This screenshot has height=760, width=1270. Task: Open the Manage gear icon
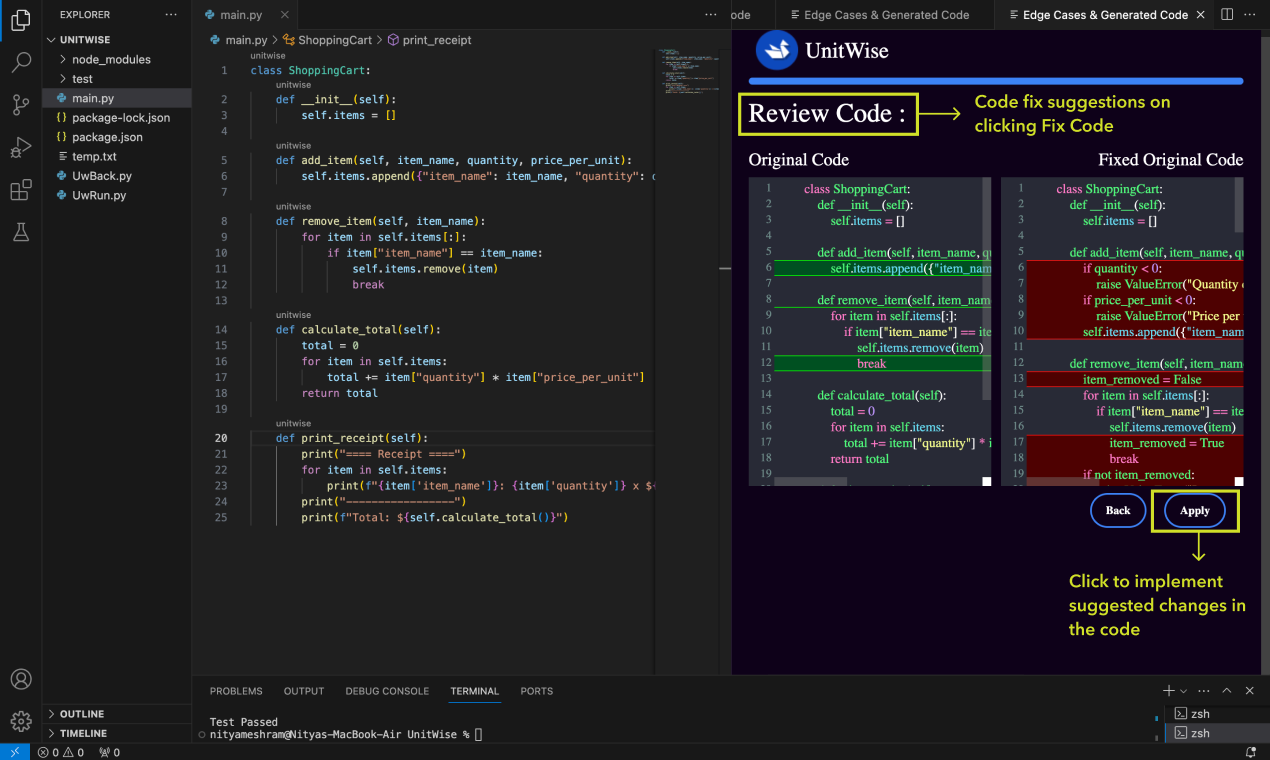[x=20, y=721]
